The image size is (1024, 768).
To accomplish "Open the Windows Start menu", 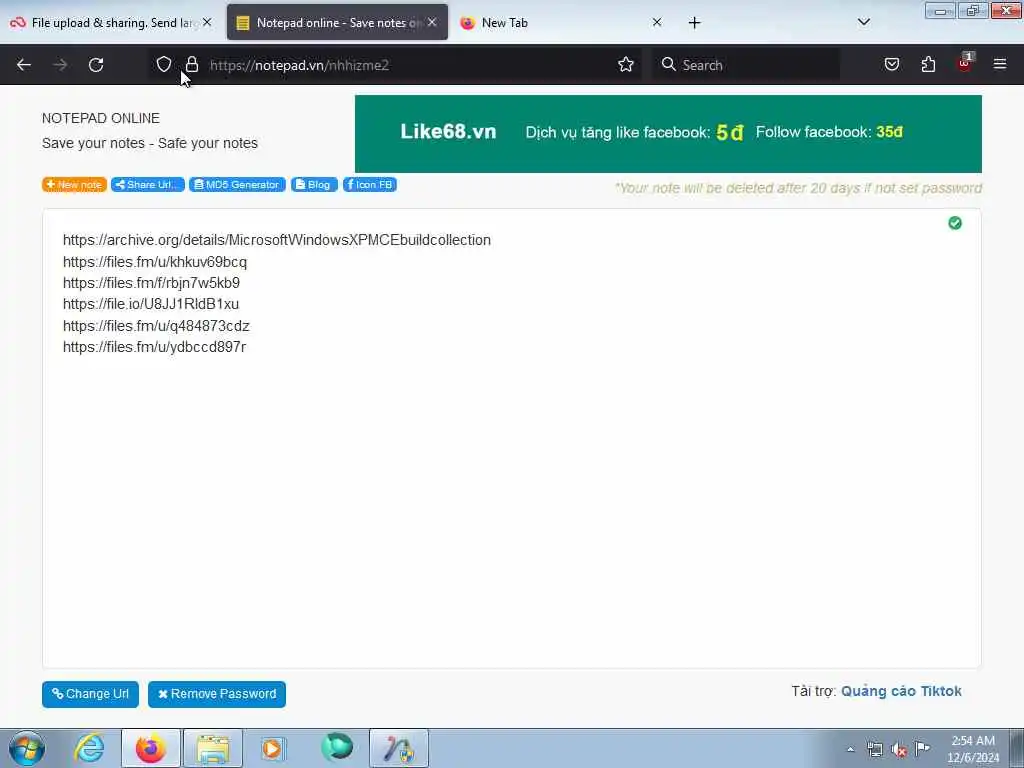I will (27, 748).
